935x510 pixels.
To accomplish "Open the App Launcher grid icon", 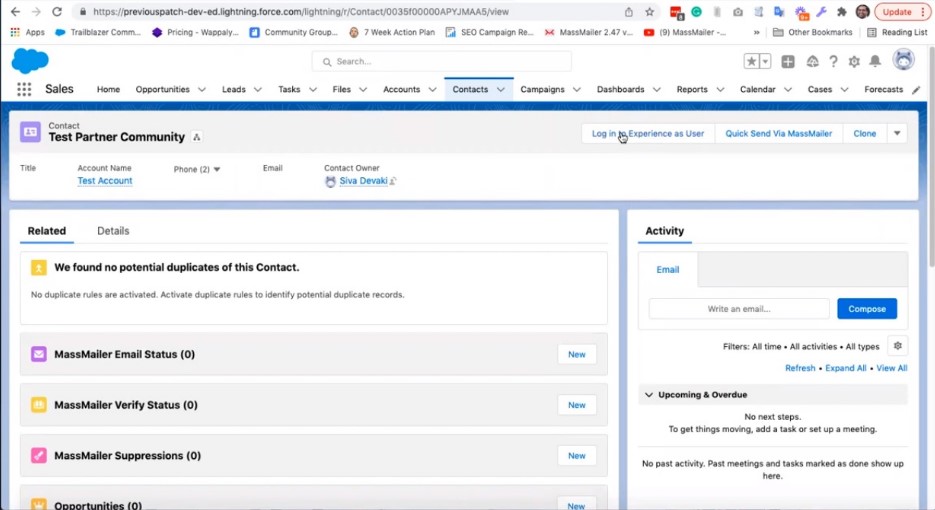I will point(24,89).
